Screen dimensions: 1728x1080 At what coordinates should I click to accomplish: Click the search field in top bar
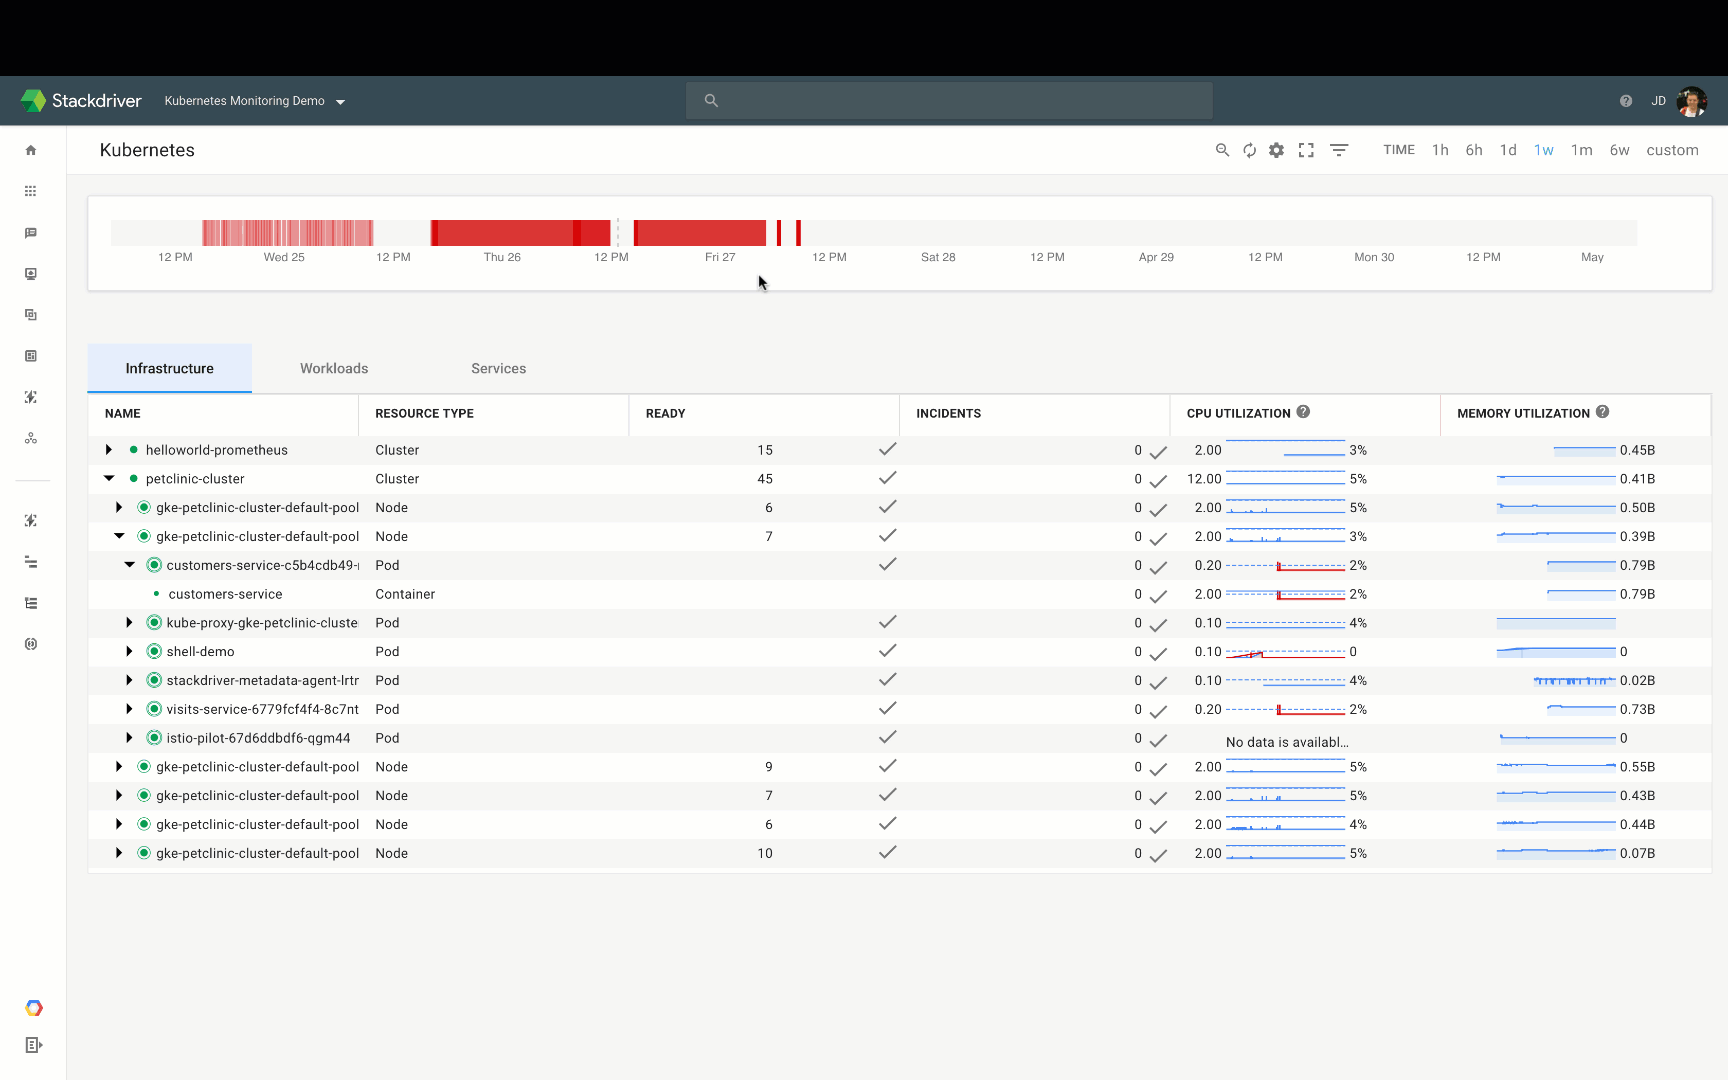949,101
